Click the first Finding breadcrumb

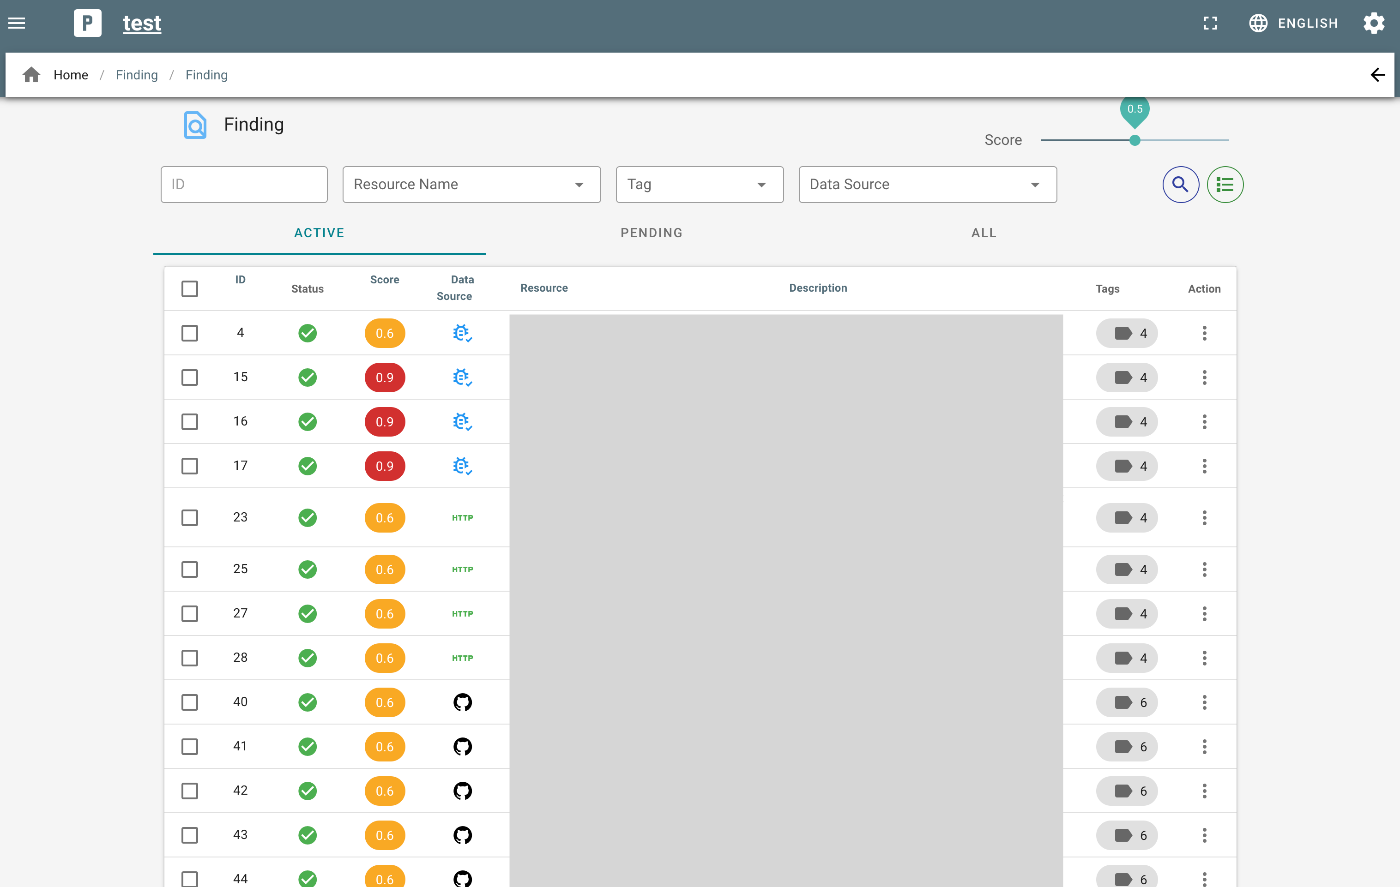(x=137, y=75)
